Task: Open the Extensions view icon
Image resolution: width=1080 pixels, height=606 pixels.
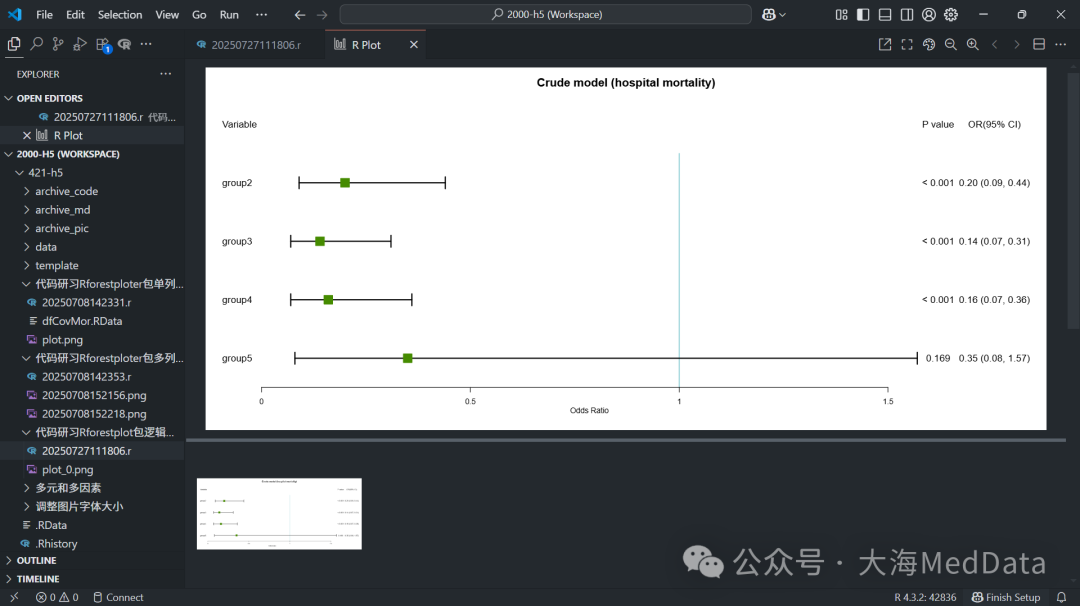Action: 103,45
